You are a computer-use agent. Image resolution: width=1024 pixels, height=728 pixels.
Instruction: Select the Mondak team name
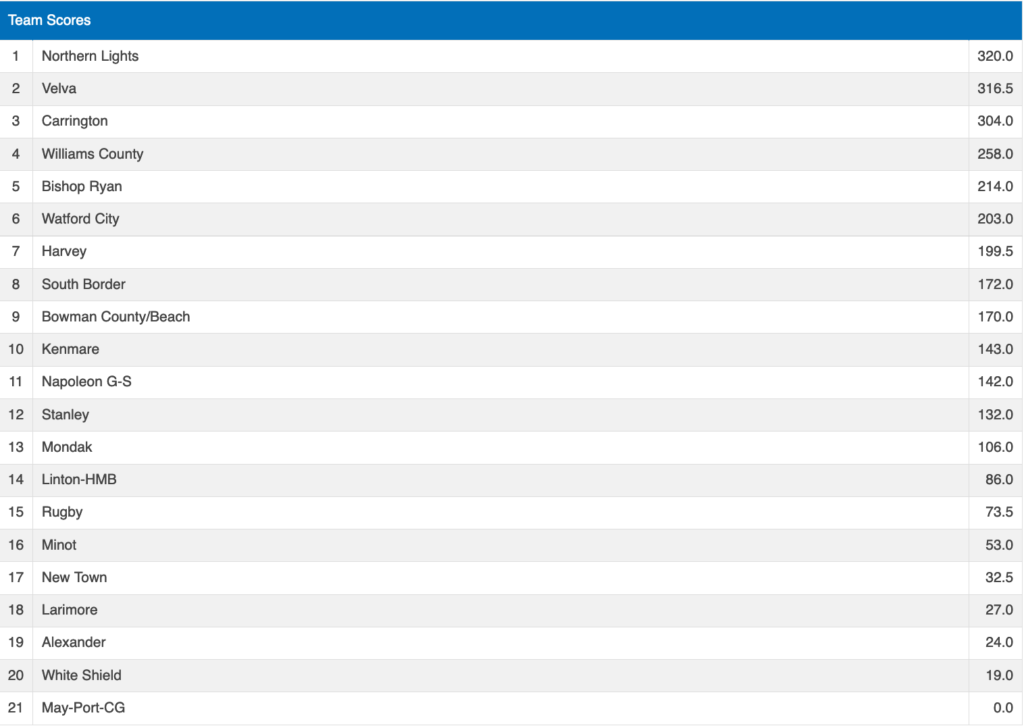point(67,447)
